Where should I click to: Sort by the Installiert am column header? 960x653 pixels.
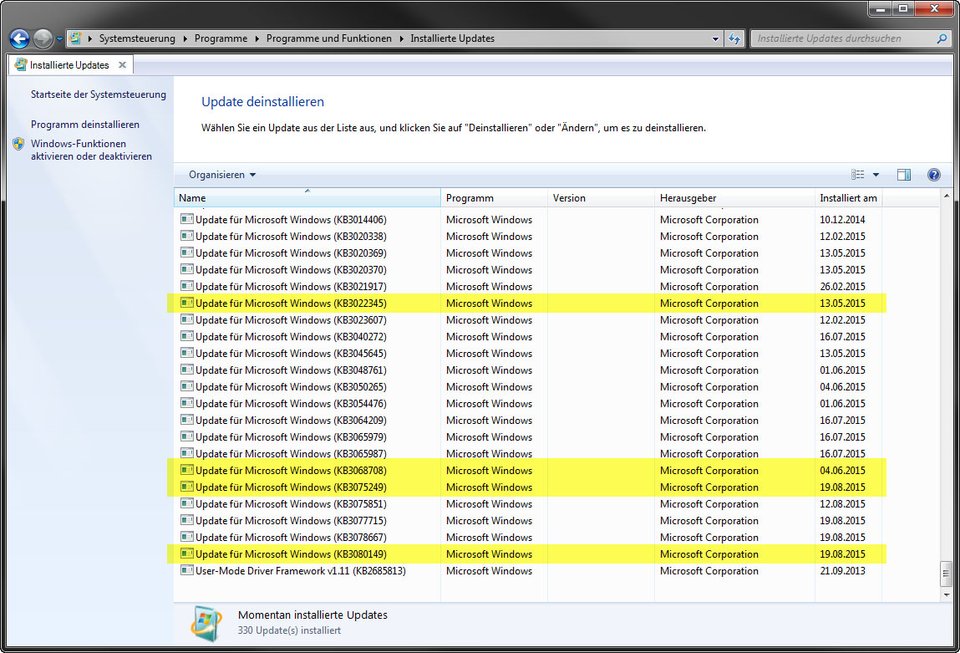[x=849, y=198]
